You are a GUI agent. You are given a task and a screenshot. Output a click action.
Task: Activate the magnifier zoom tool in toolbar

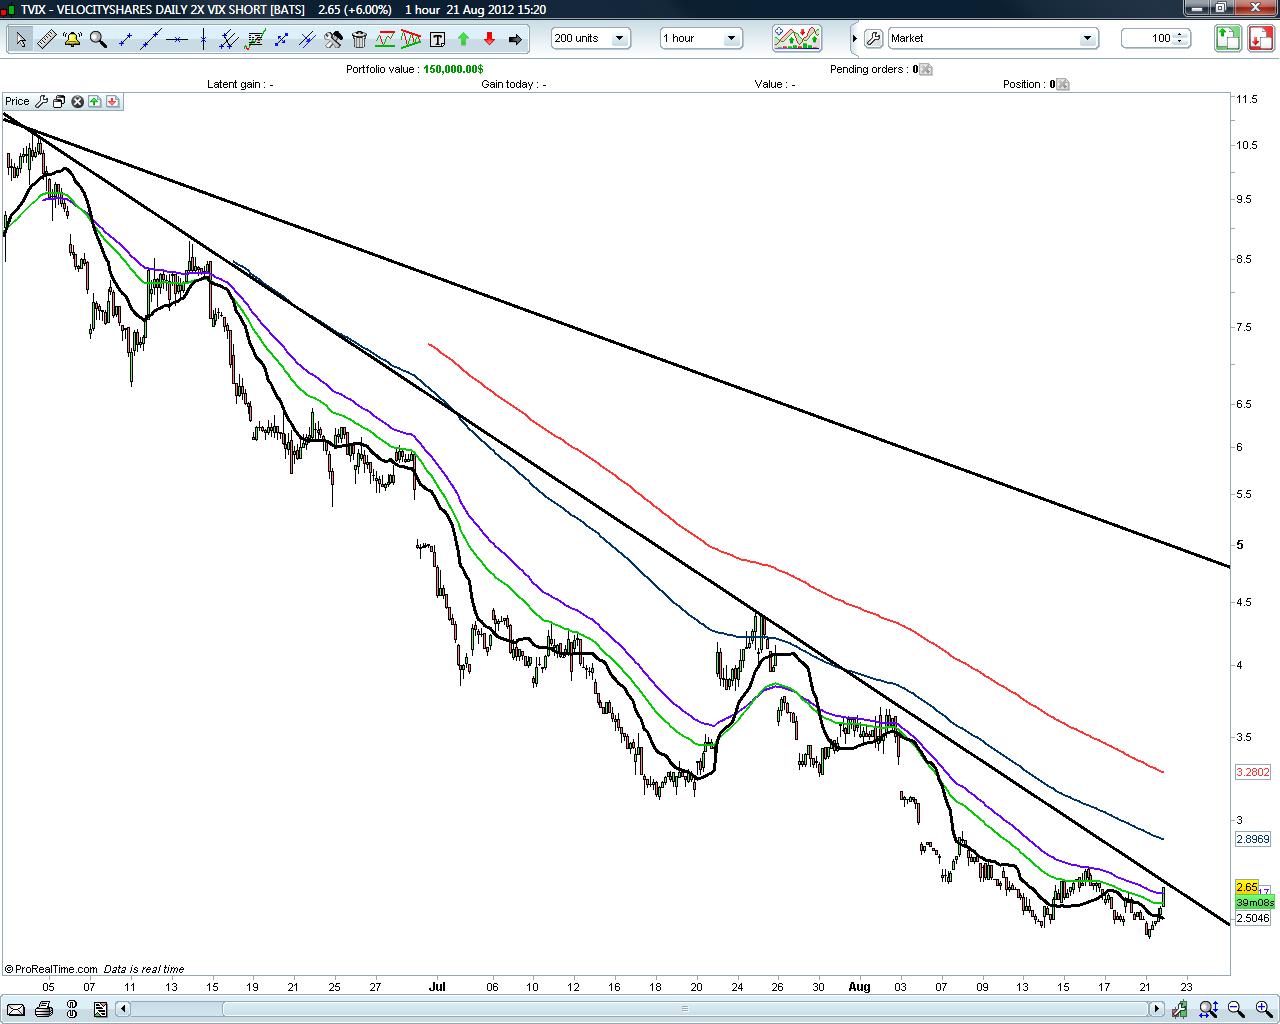coord(98,39)
